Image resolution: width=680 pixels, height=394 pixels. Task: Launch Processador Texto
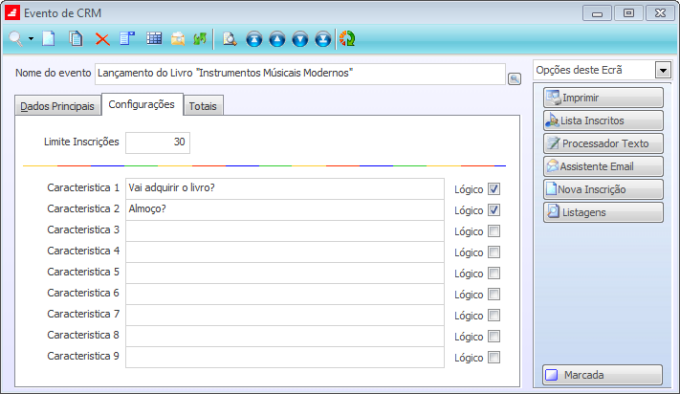pyautogui.click(x=603, y=143)
